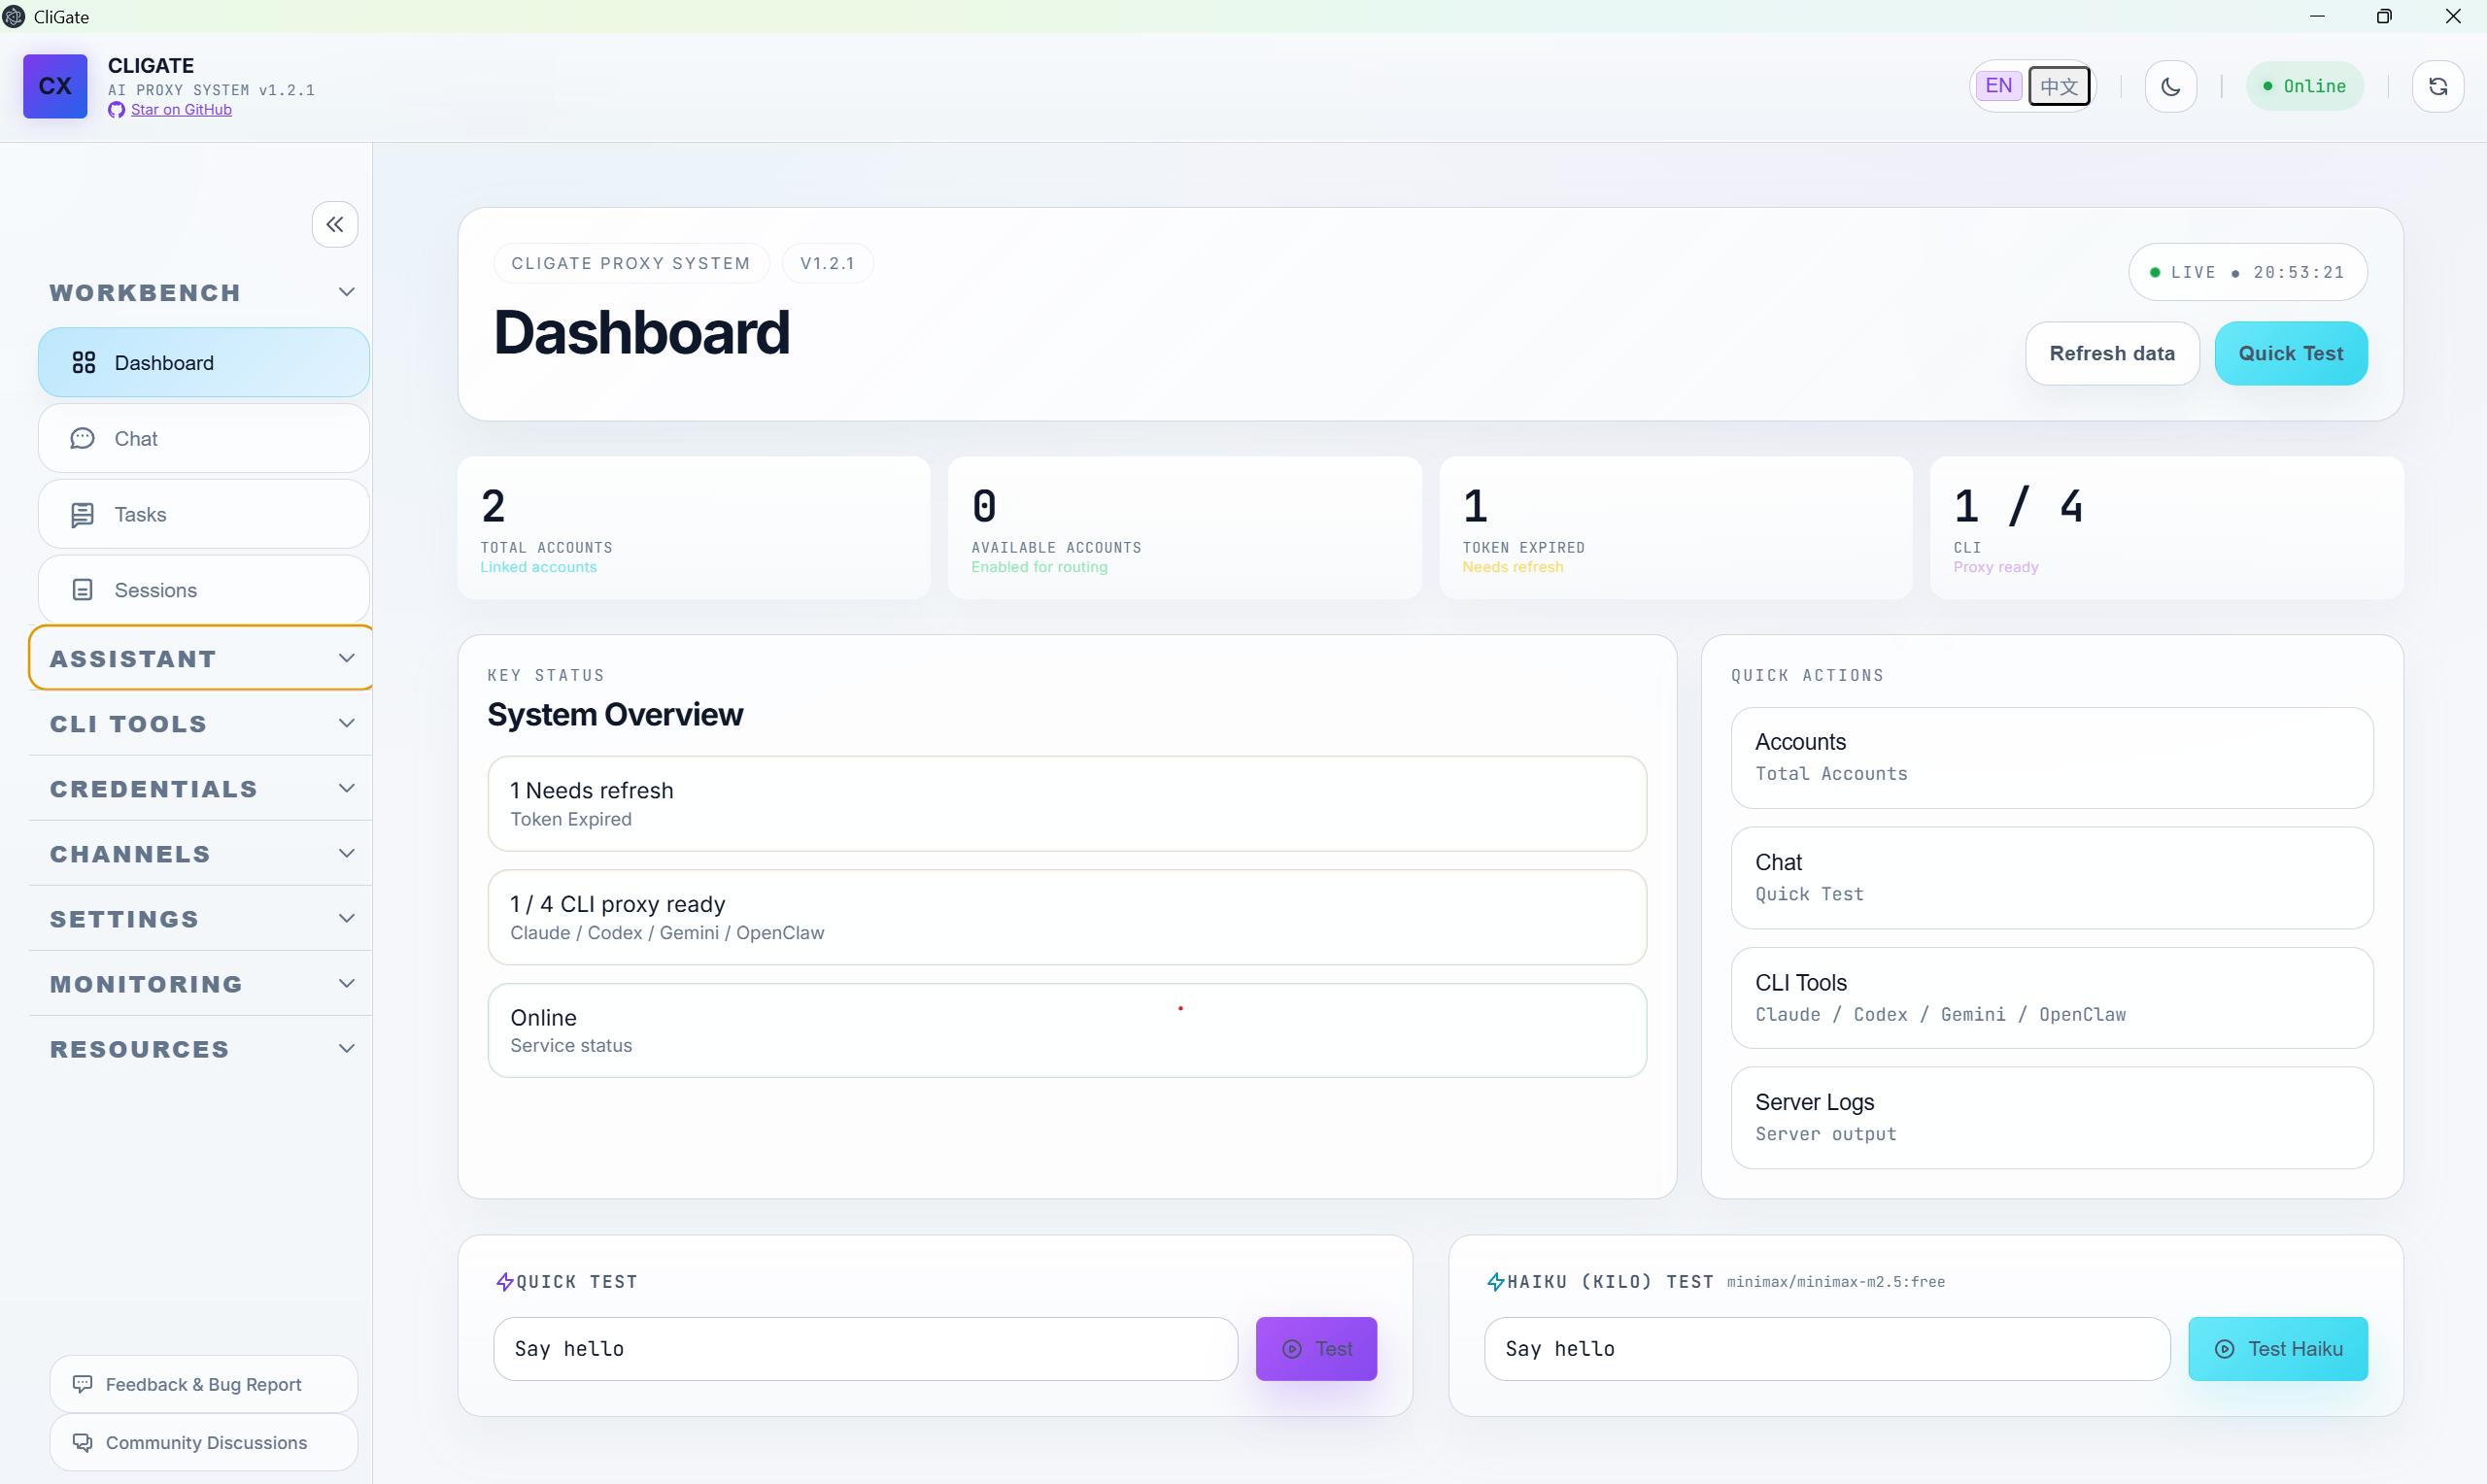Open Chat Quick Test action card

tap(2051, 878)
